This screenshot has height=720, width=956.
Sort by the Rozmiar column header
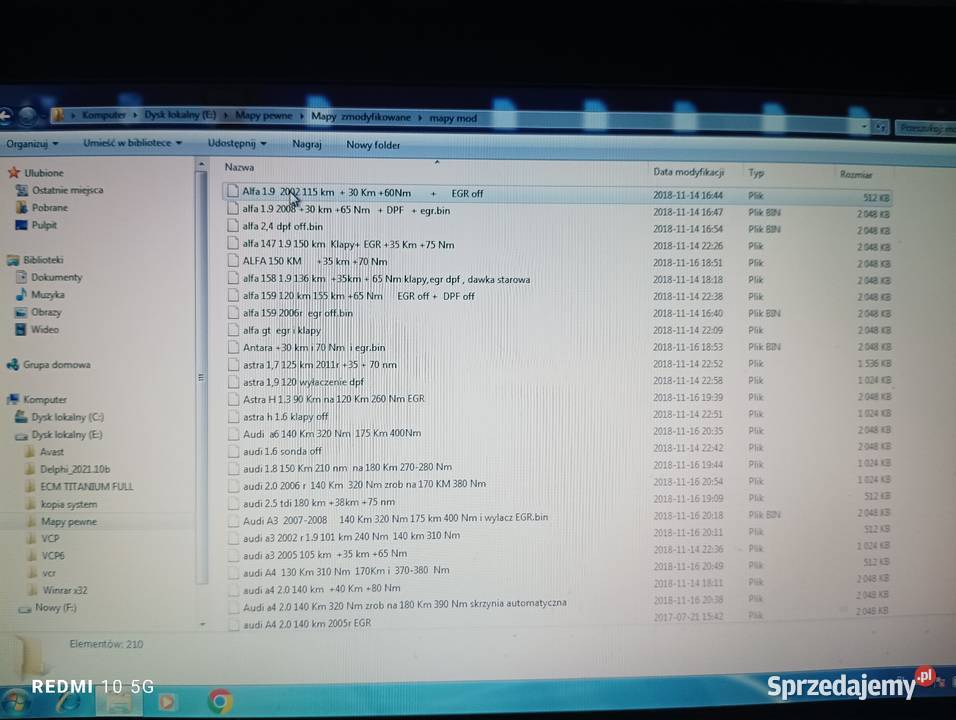pyautogui.click(x=856, y=174)
